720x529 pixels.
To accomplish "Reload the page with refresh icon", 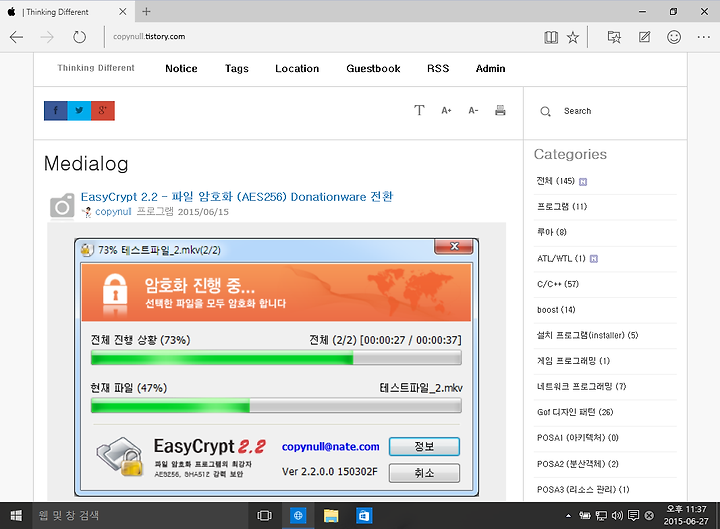I will [x=79, y=37].
